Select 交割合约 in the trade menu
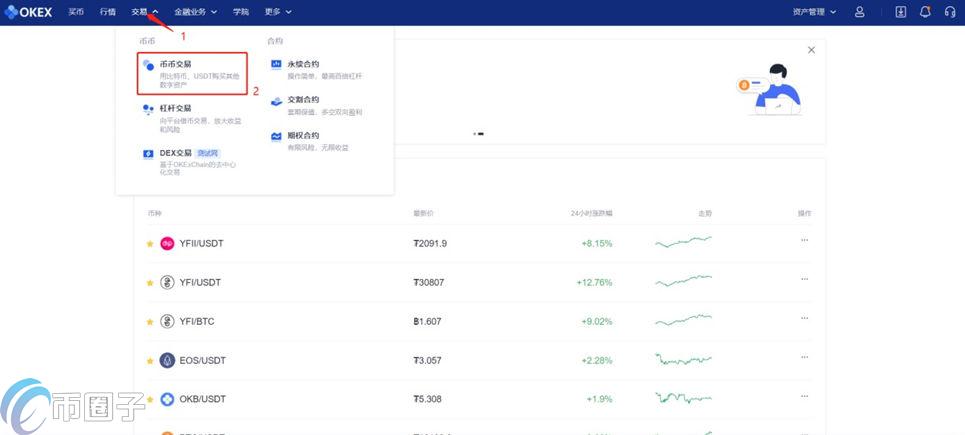Screen dimensions: 965x435 318,105
